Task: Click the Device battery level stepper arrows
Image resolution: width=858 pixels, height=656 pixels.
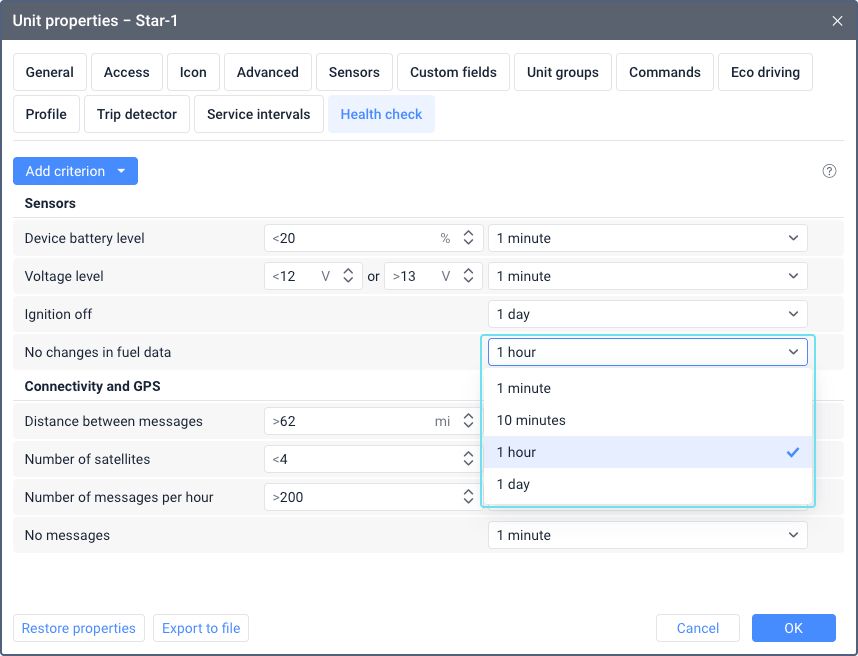Action: point(468,238)
